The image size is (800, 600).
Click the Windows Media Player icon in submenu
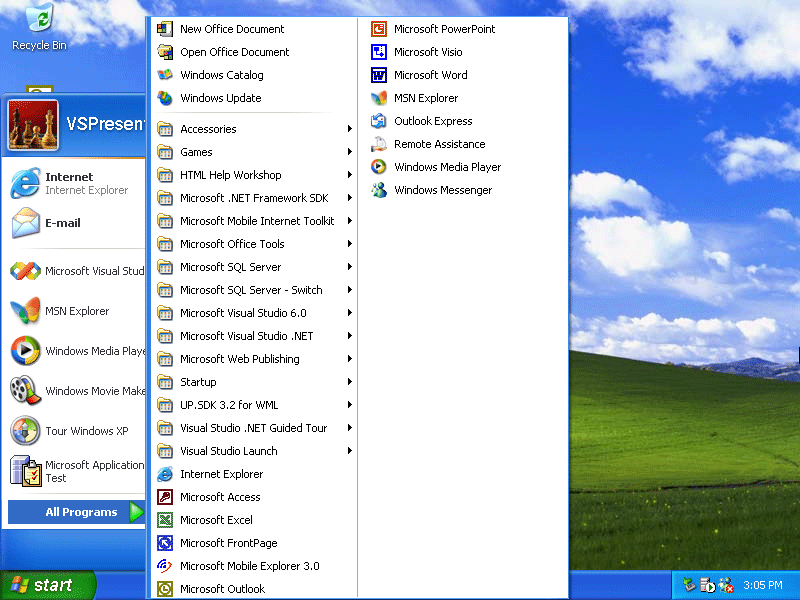click(x=379, y=167)
